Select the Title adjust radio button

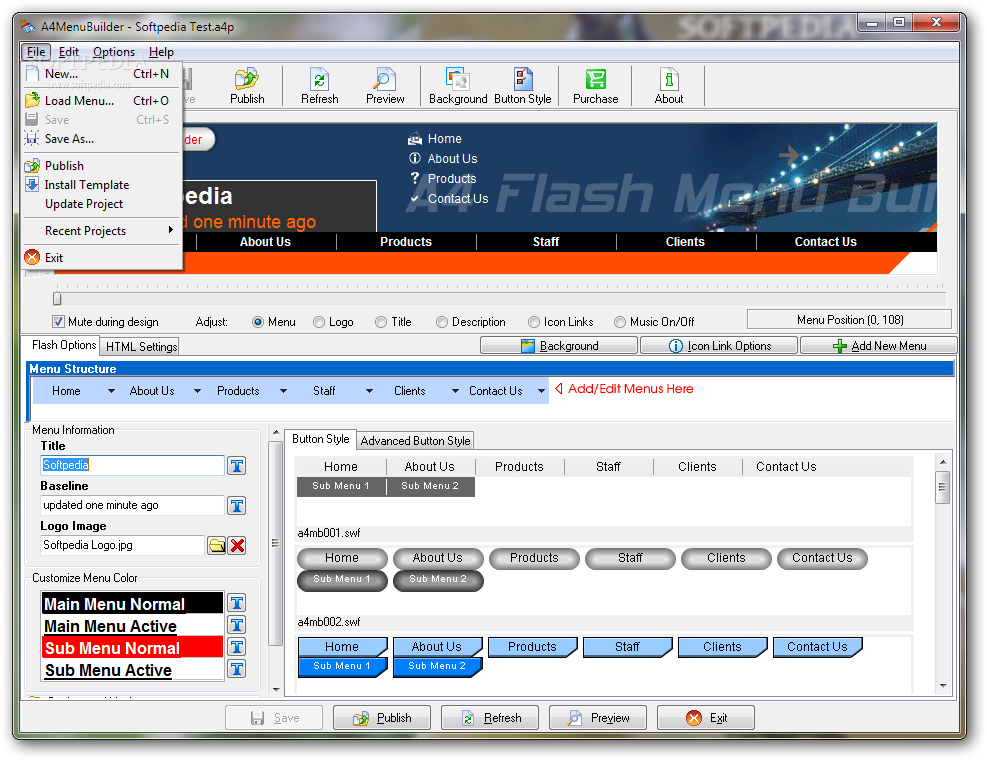click(381, 322)
